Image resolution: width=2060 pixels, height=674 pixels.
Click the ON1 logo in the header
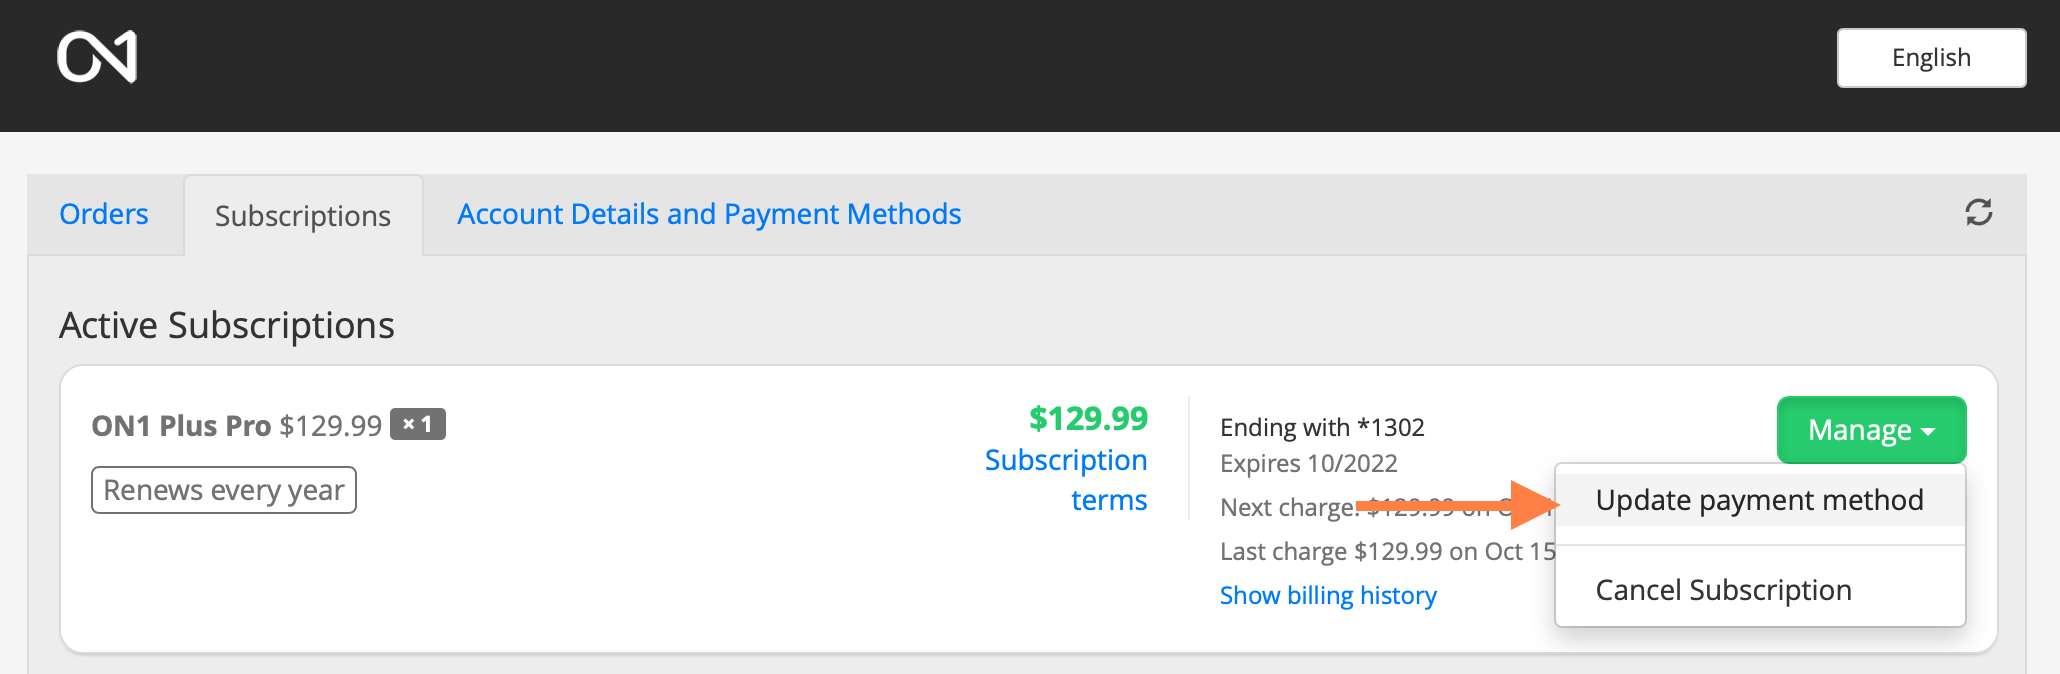tap(97, 57)
